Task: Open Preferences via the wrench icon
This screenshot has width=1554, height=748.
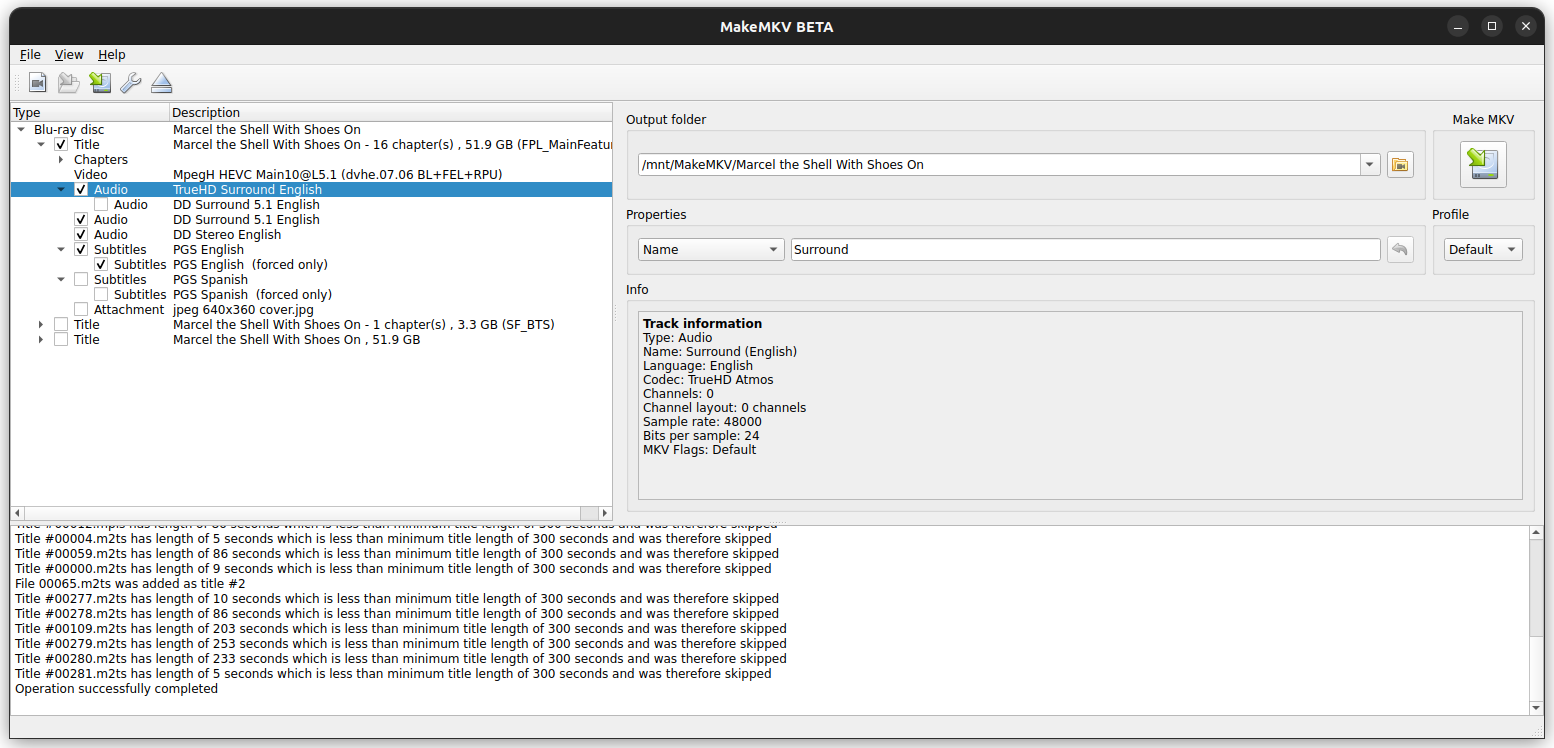Action: 130,83
